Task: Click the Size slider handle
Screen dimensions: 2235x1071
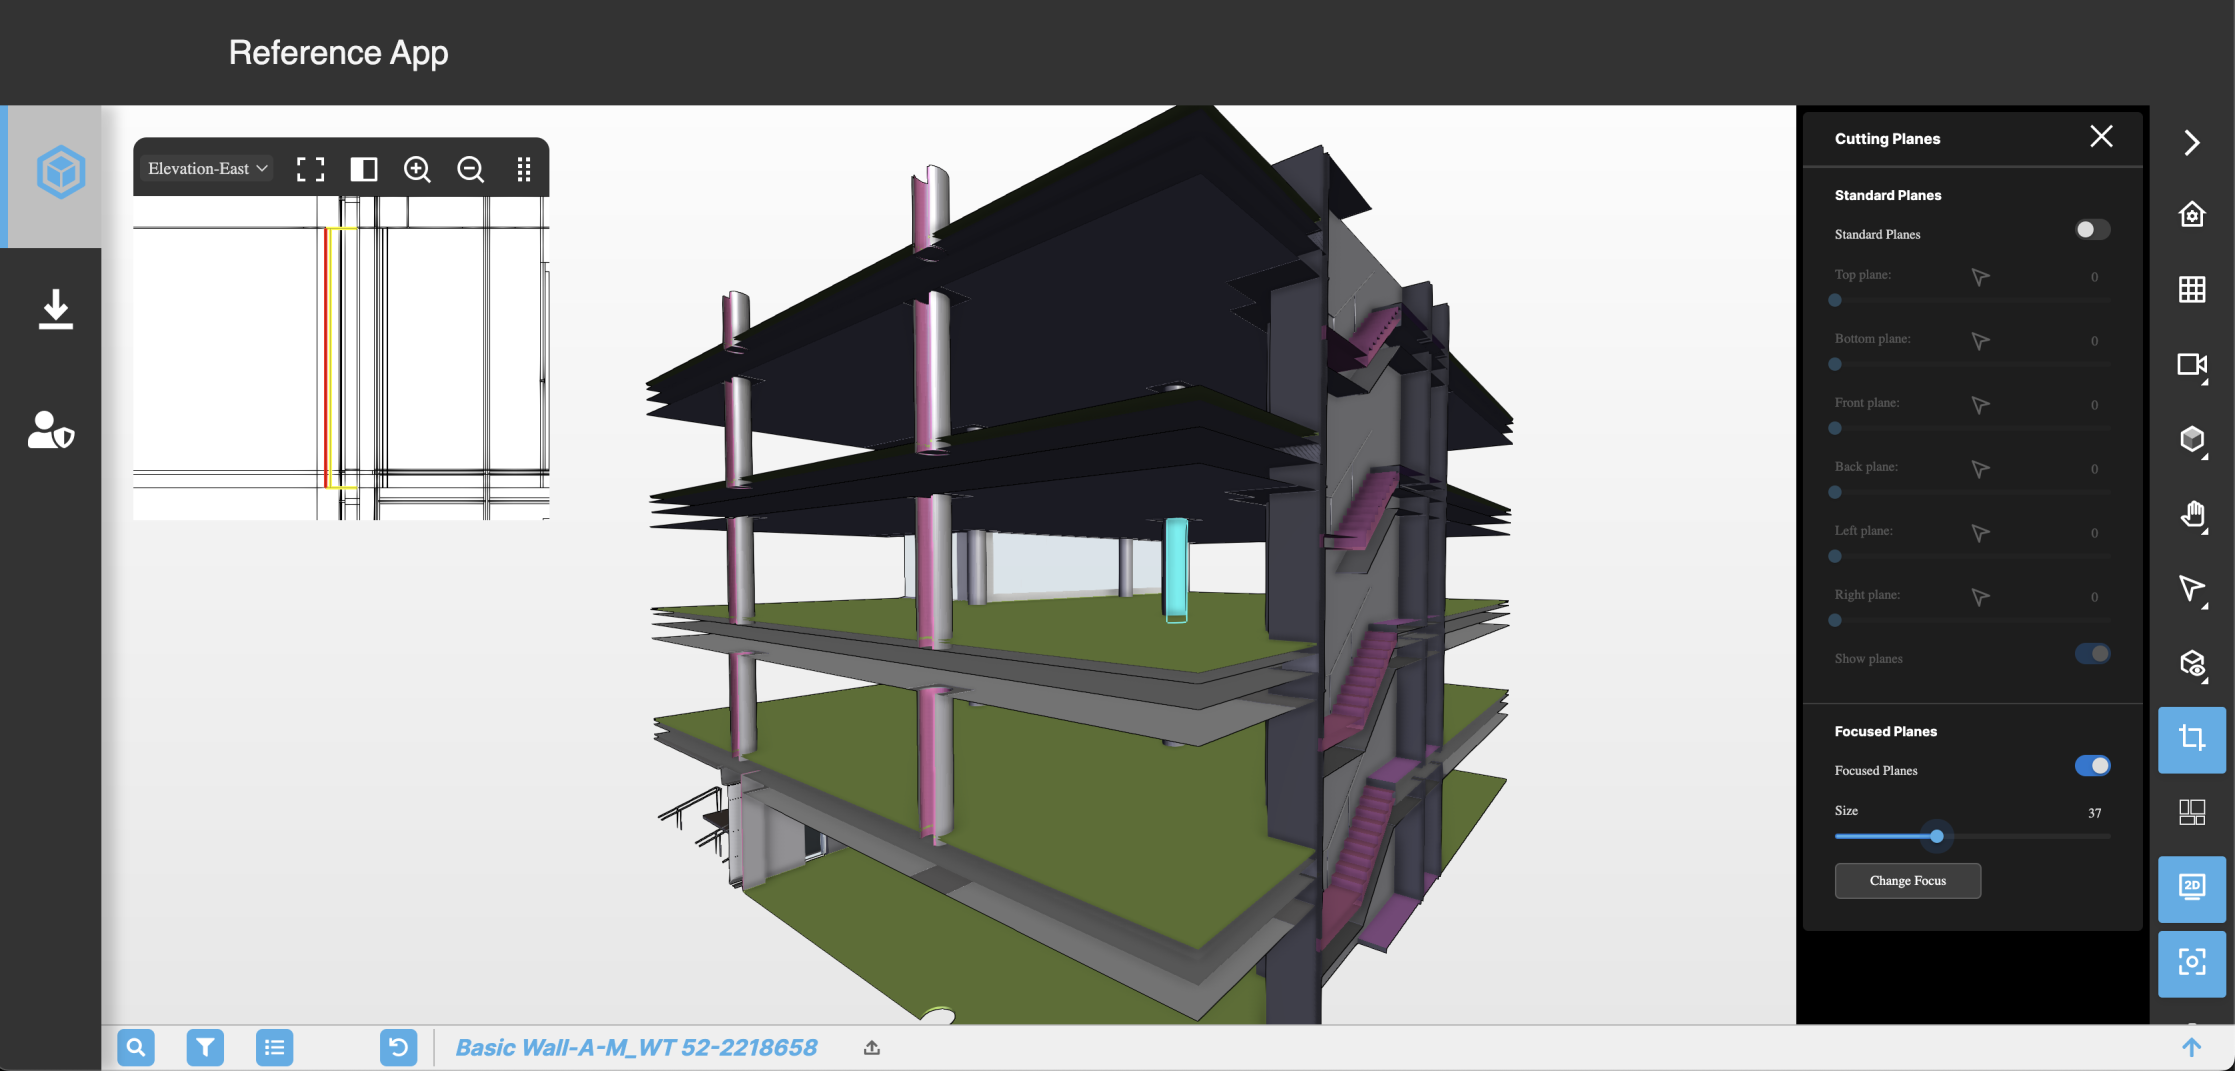Action: pos(1937,836)
